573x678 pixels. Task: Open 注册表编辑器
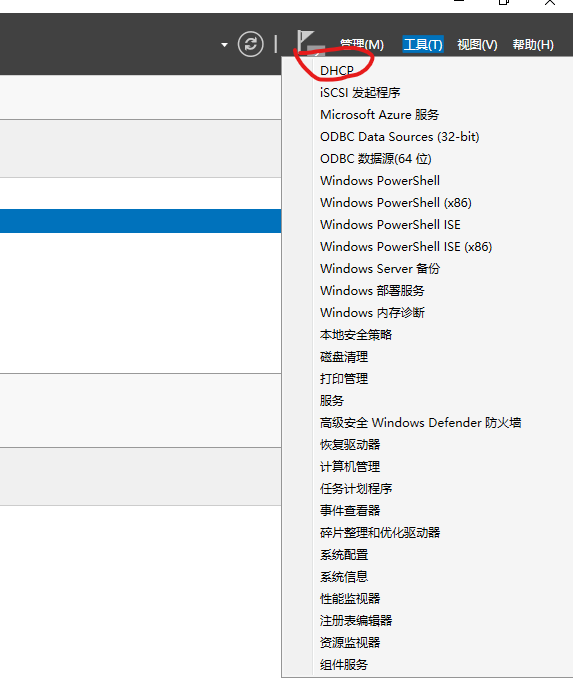click(x=356, y=620)
